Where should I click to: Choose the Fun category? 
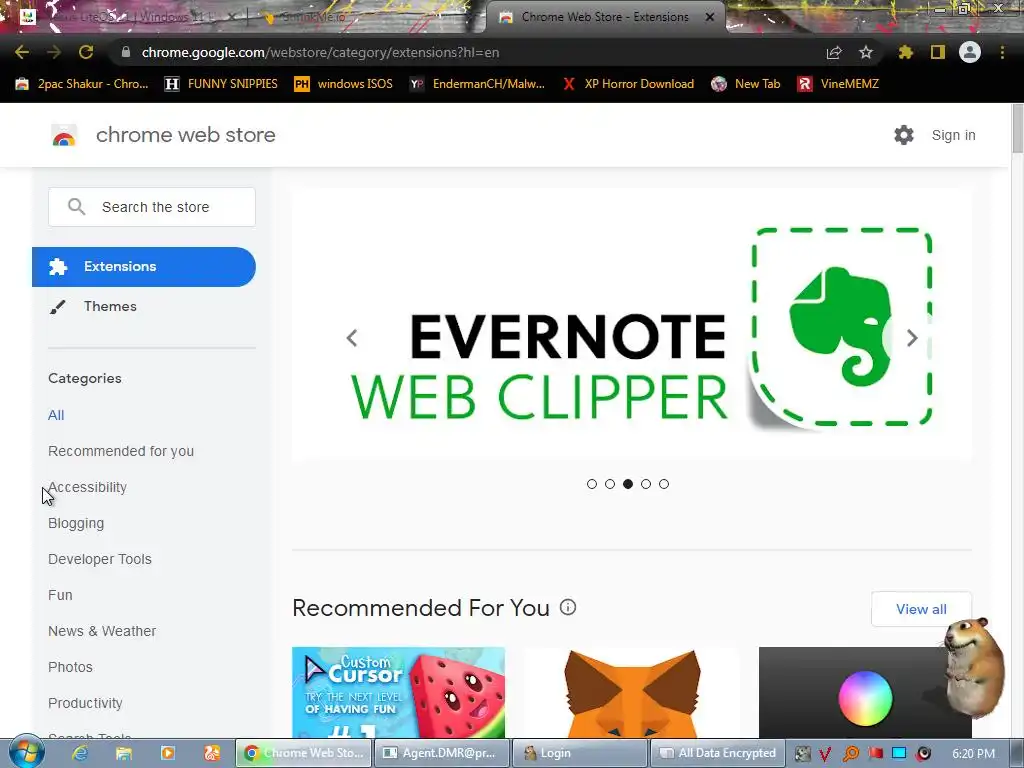click(x=60, y=595)
